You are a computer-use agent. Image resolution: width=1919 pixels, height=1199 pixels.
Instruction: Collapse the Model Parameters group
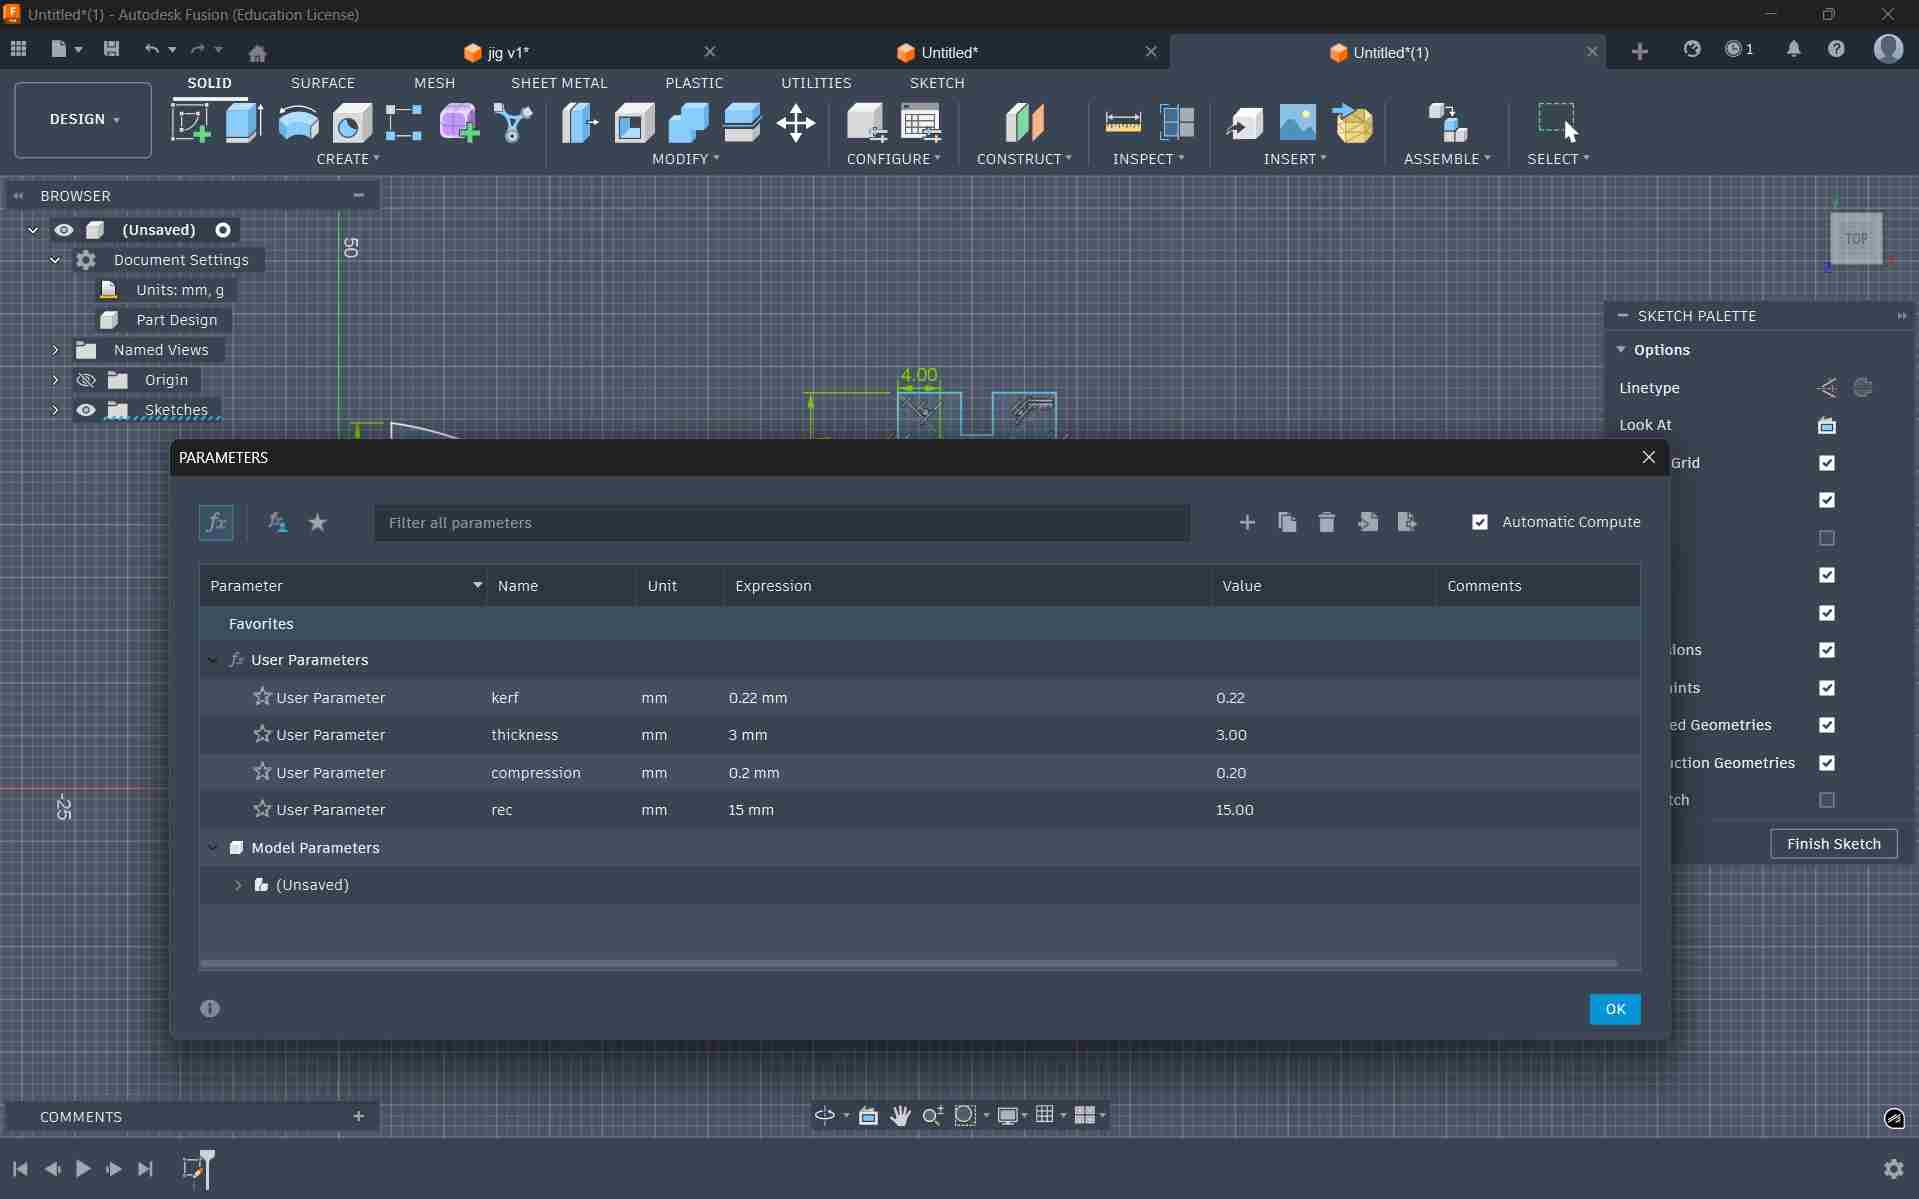pyautogui.click(x=212, y=848)
